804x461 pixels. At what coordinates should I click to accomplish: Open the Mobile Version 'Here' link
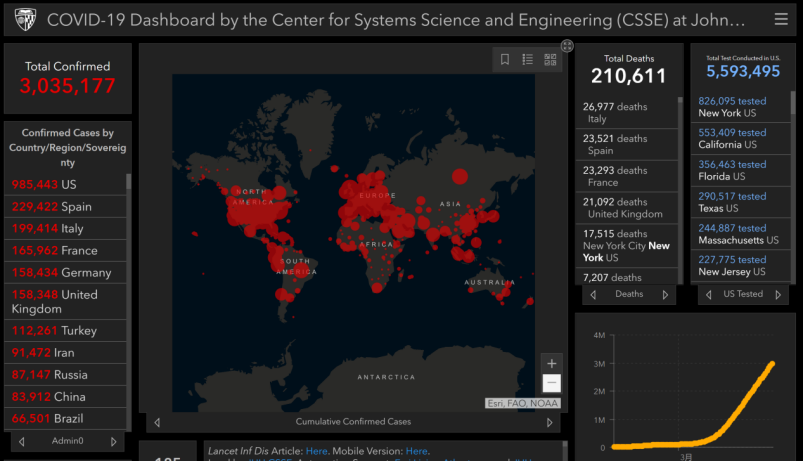pos(416,451)
